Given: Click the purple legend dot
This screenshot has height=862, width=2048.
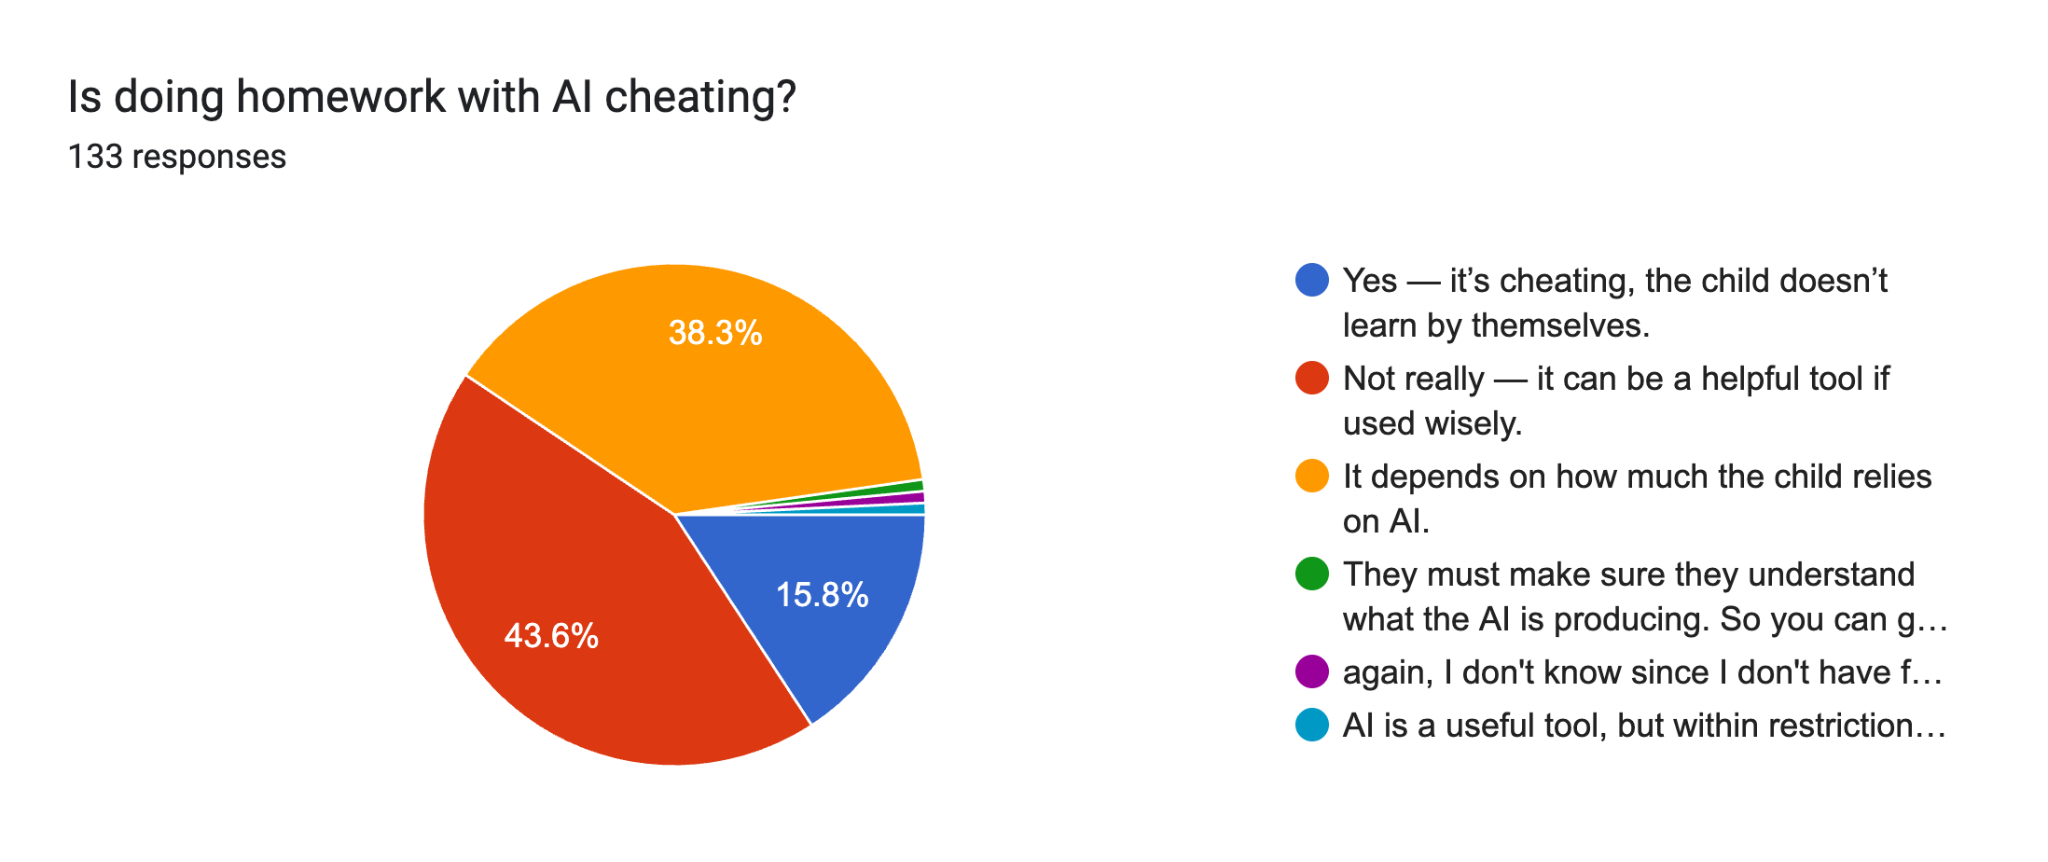Looking at the screenshot, I should coord(1311,672).
